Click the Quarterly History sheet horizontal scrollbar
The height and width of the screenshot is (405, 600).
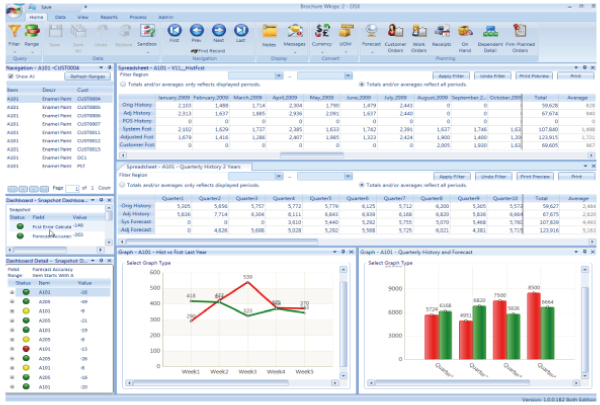[222, 242]
